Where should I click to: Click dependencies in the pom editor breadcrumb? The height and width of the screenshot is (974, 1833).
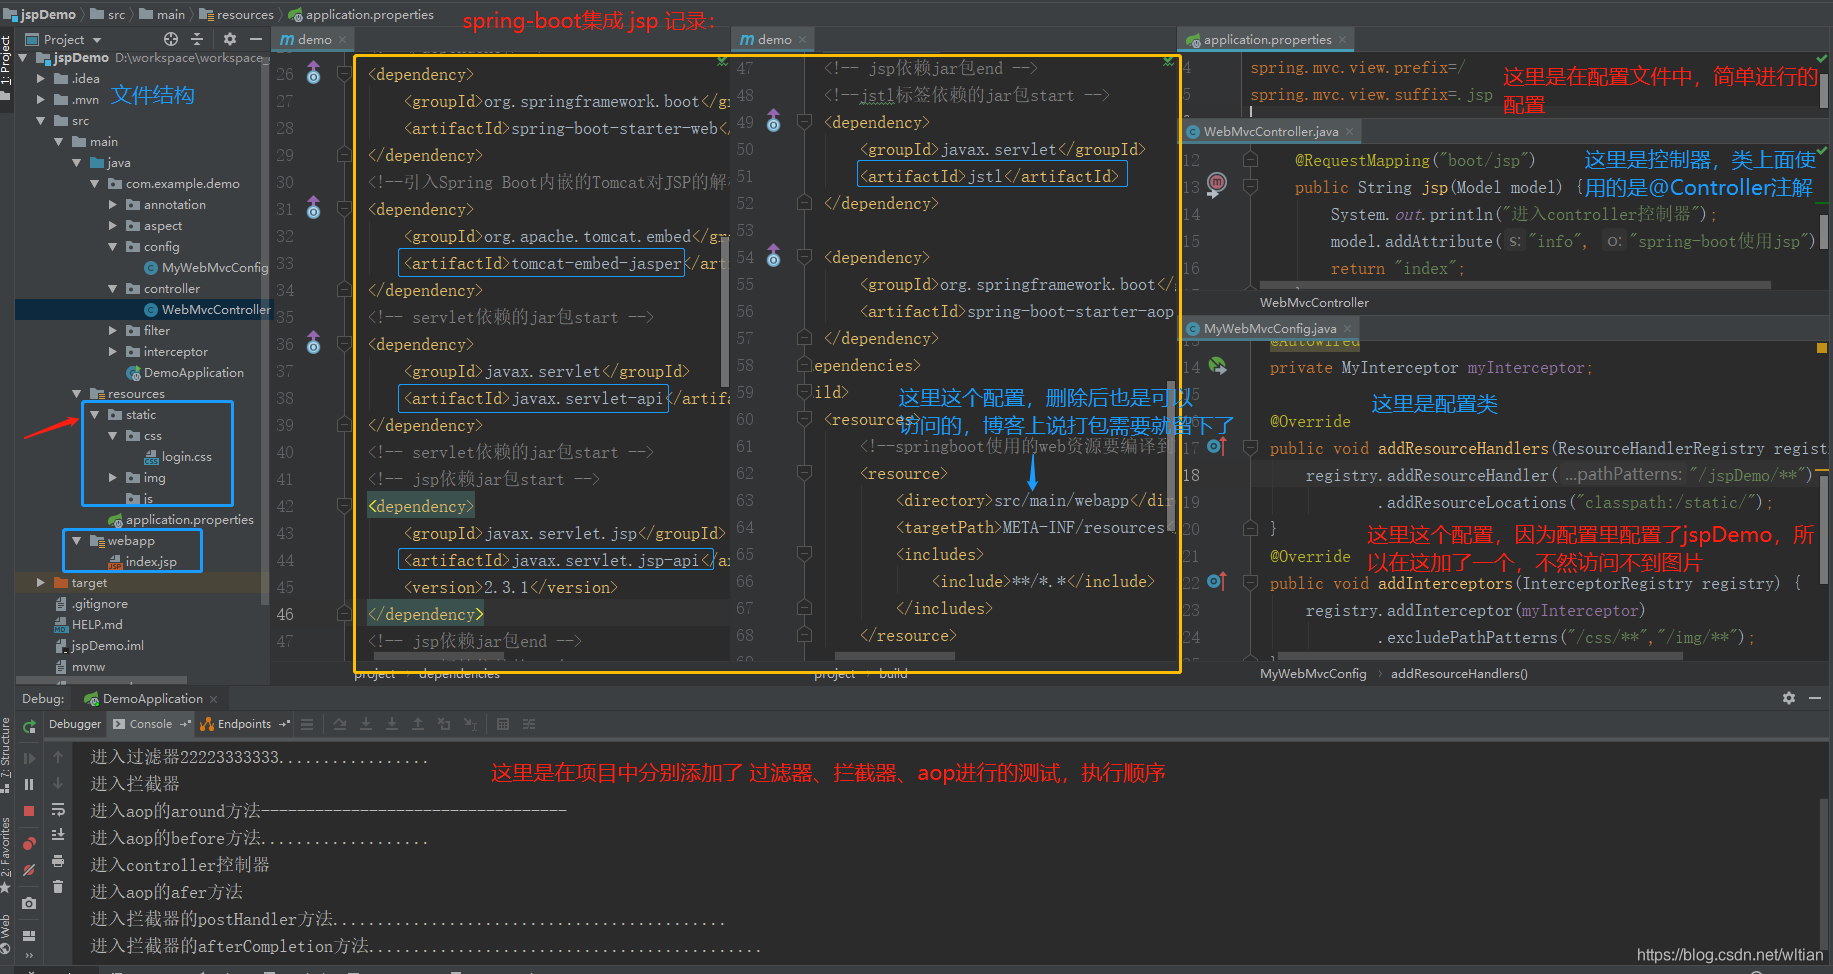coord(460,674)
